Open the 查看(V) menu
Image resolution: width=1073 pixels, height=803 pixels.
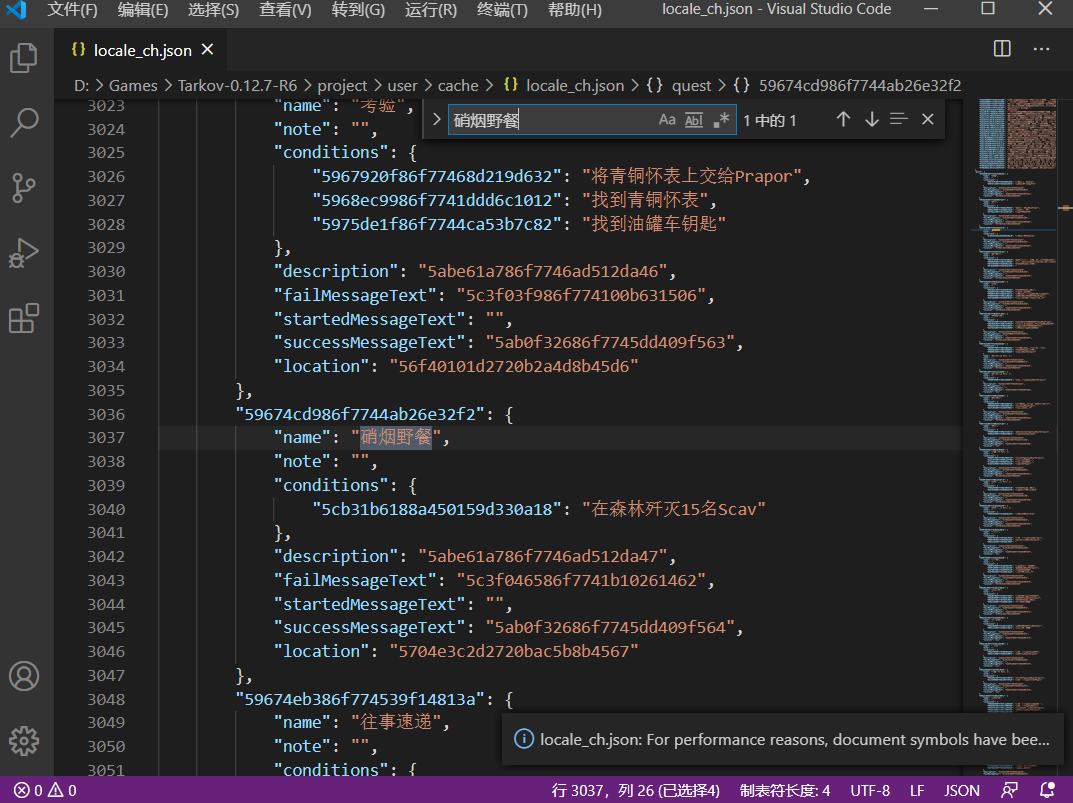coord(285,10)
